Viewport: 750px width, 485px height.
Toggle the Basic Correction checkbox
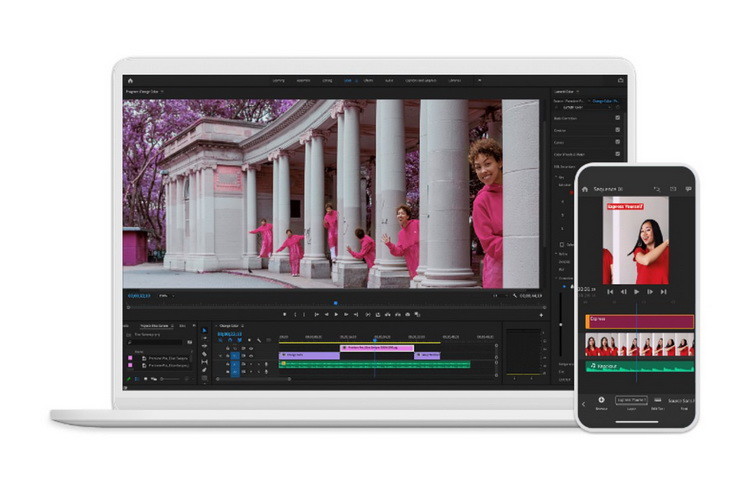(618, 118)
